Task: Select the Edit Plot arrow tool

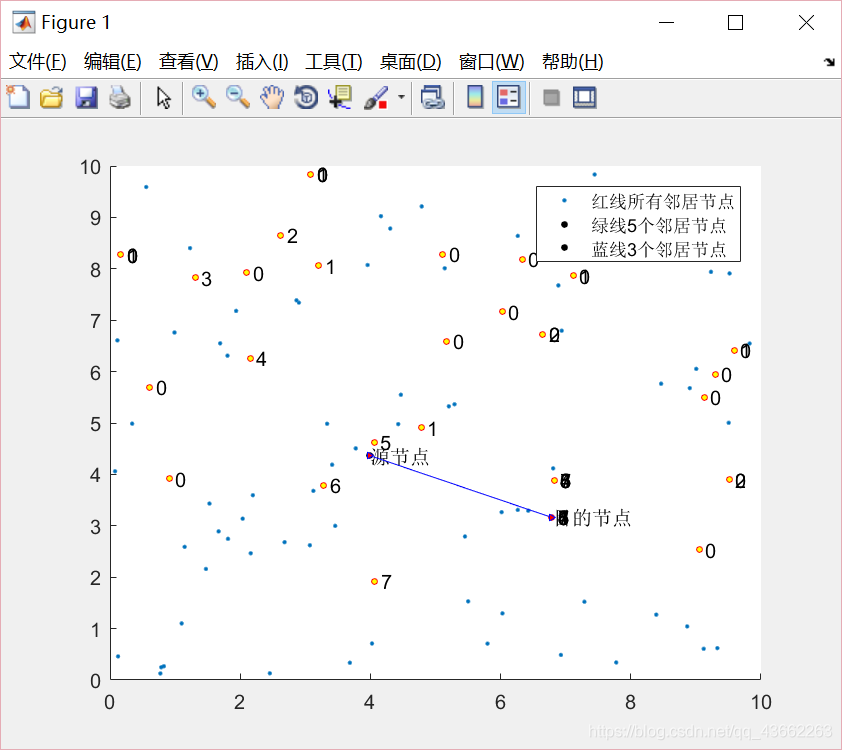Action: [x=163, y=98]
